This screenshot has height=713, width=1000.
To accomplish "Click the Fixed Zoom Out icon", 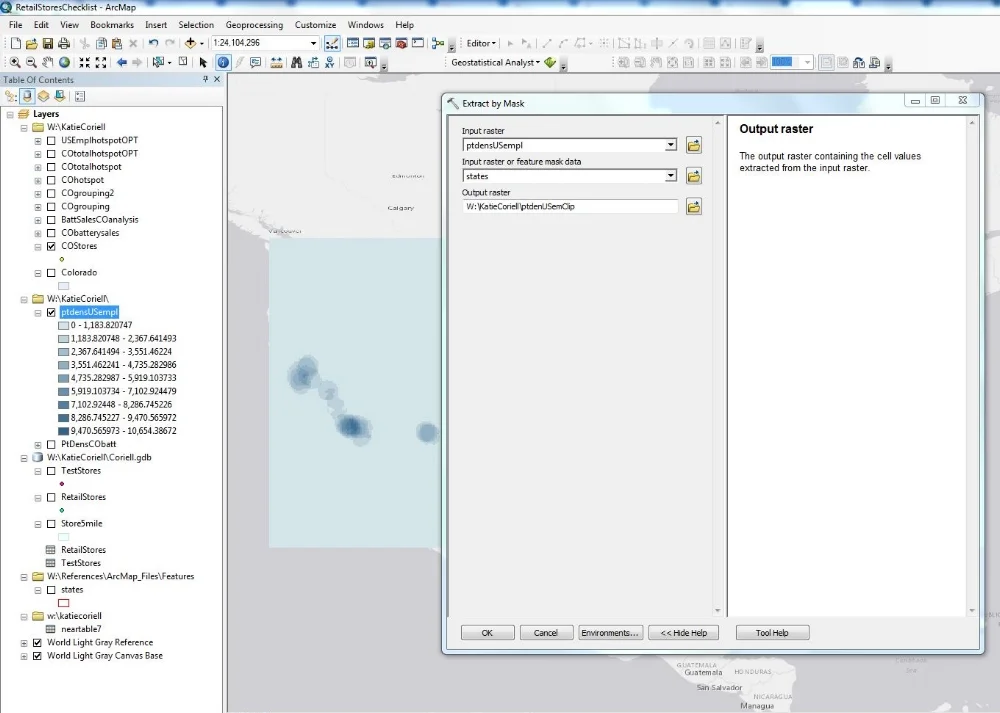I will pos(101,62).
